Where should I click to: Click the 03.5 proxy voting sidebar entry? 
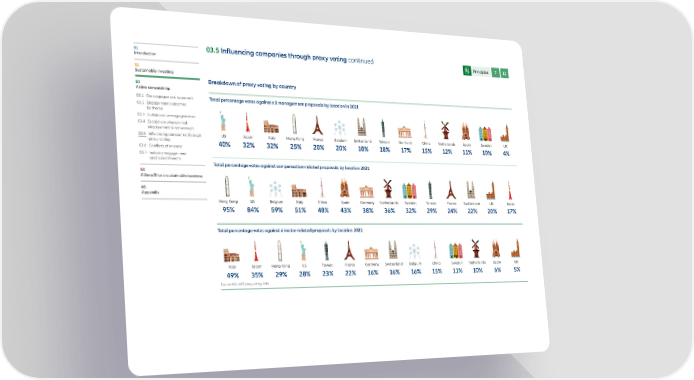[x=170, y=136]
